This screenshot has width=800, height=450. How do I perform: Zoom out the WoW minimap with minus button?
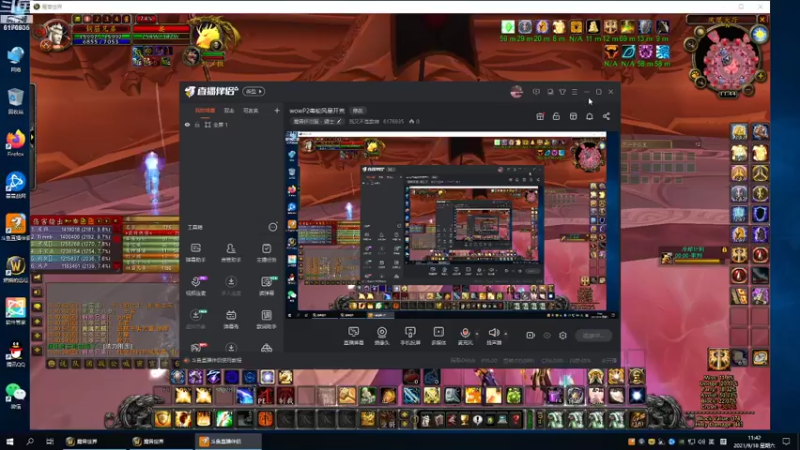click(748, 90)
